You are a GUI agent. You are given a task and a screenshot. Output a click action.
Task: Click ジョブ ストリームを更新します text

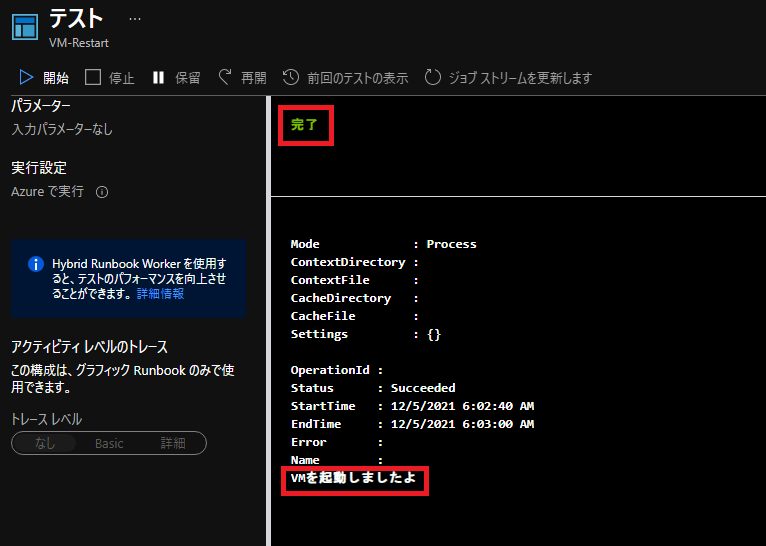pos(520,78)
